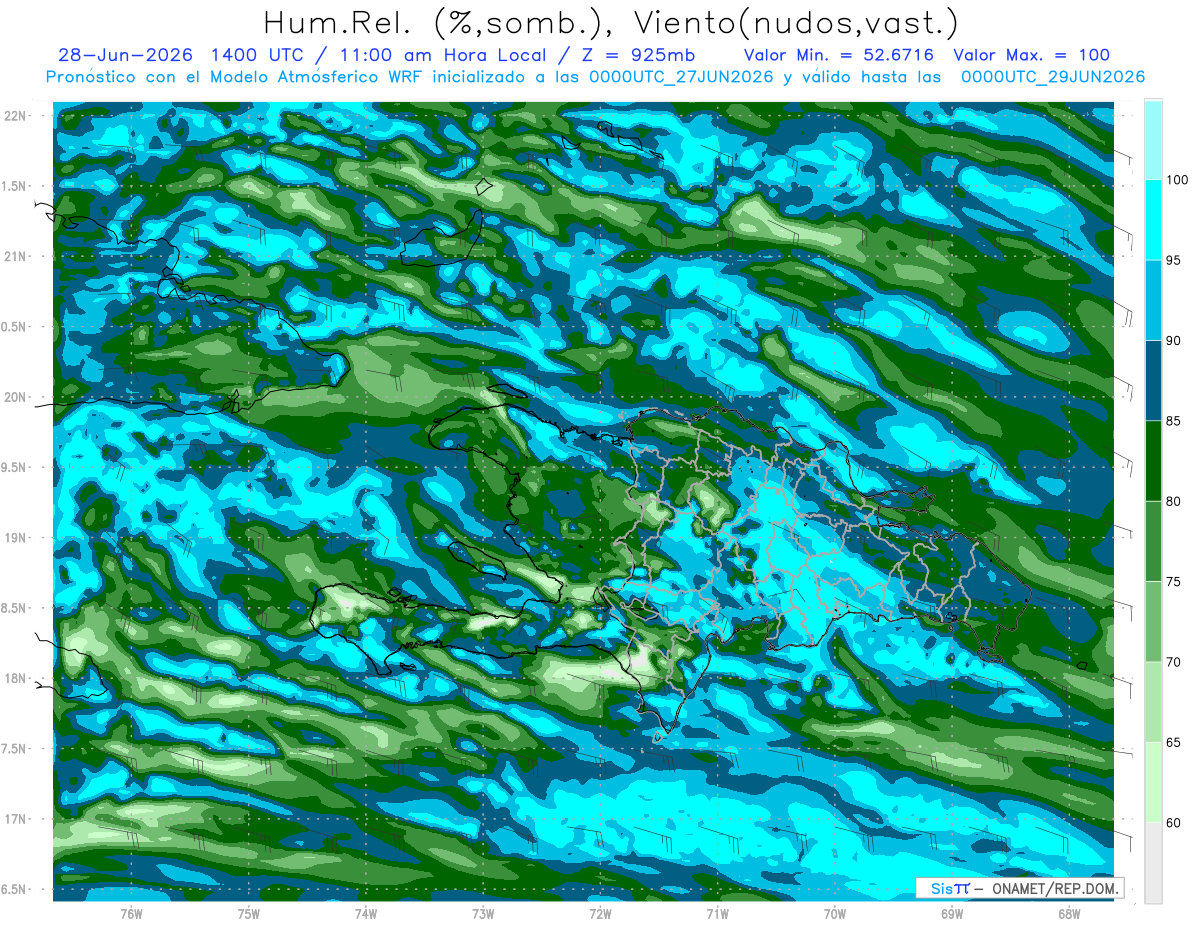
Task: Click the '73W' longitude label
Action: pyautogui.click(x=483, y=914)
